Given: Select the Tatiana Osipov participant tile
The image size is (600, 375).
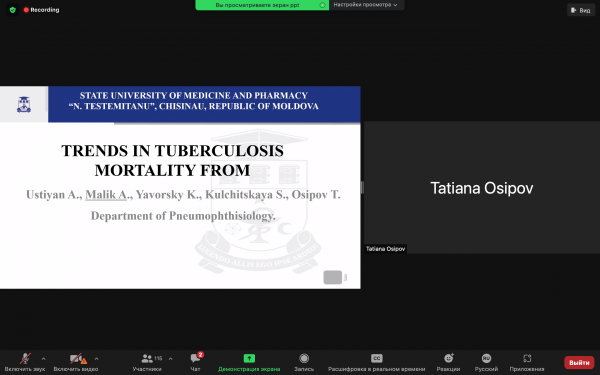Looking at the screenshot, I should click(x=482, y=188).
